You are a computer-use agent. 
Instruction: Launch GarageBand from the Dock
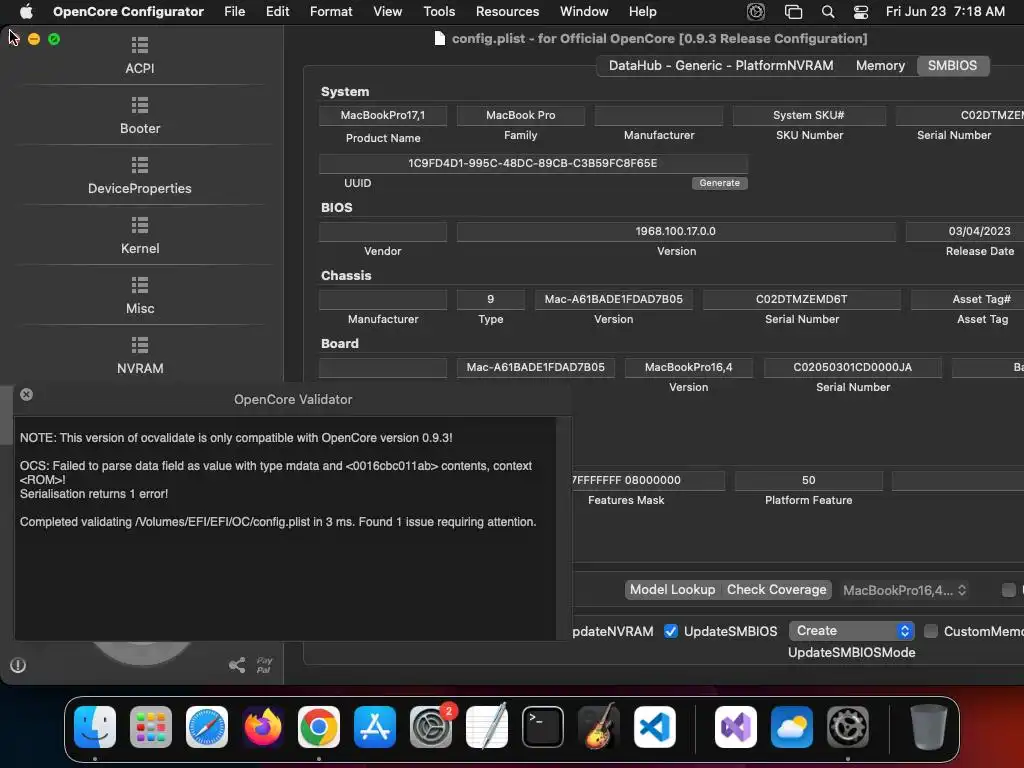pyautogui.click(x=599, y=727)
